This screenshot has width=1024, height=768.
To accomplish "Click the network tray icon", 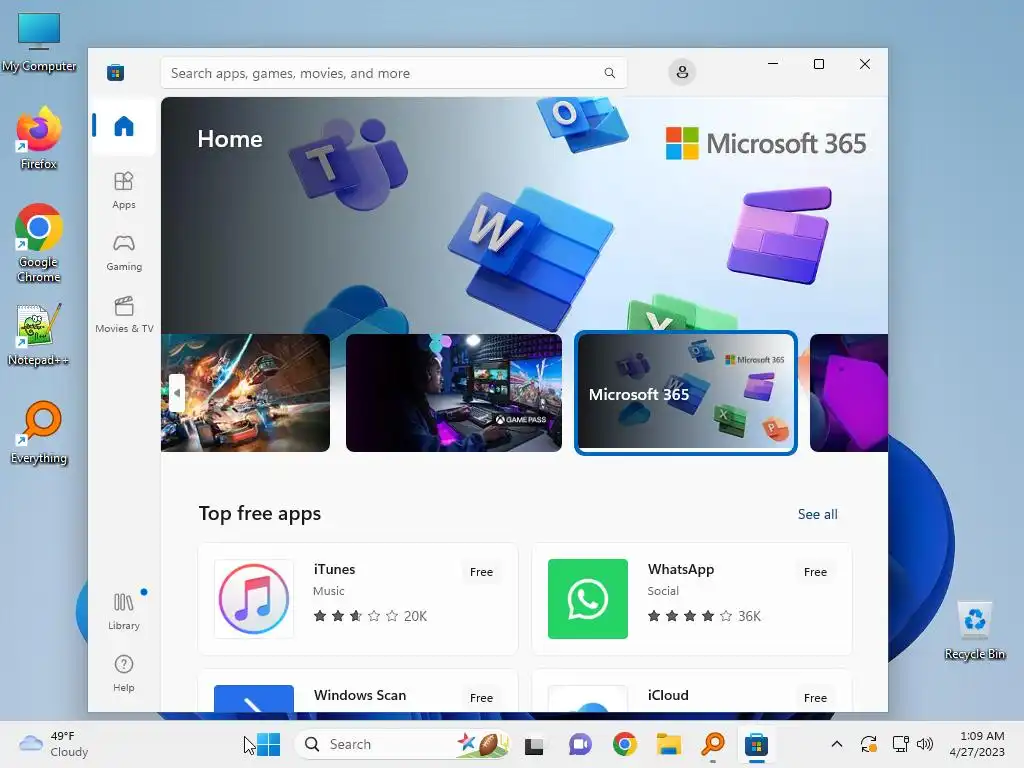I will 901,744.
